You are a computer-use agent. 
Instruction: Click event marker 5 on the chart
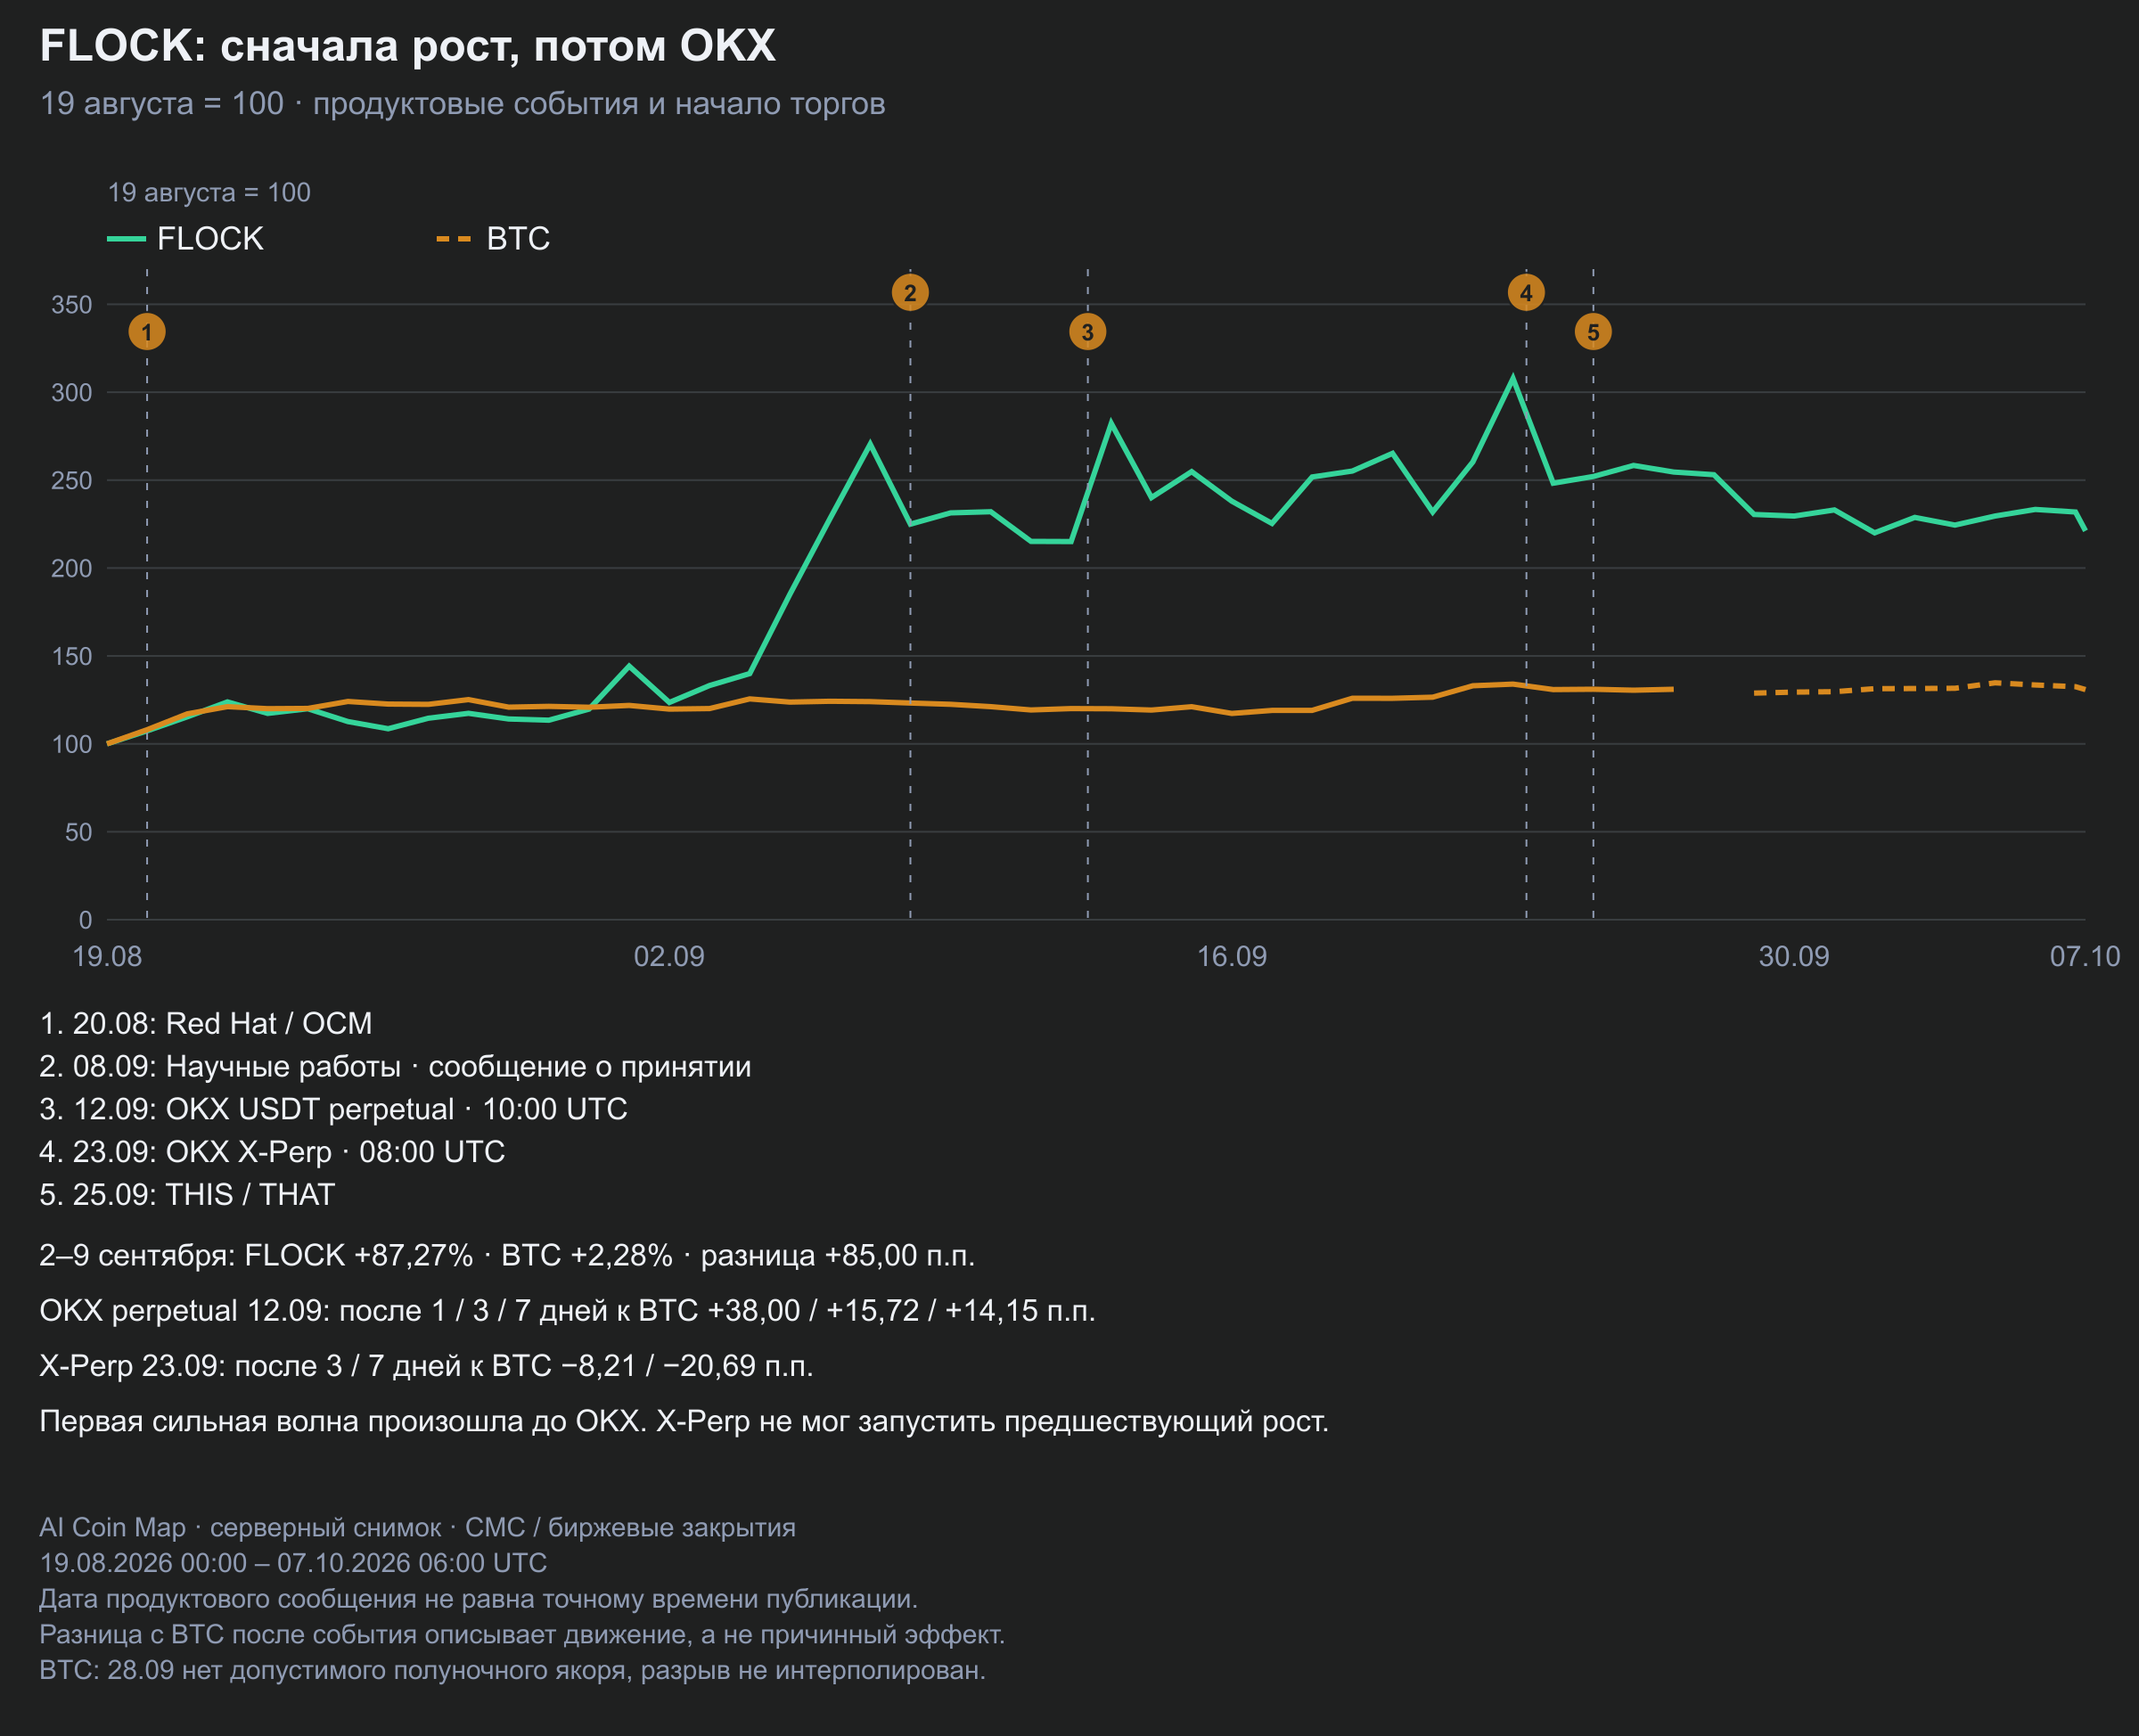(1593, 332)
